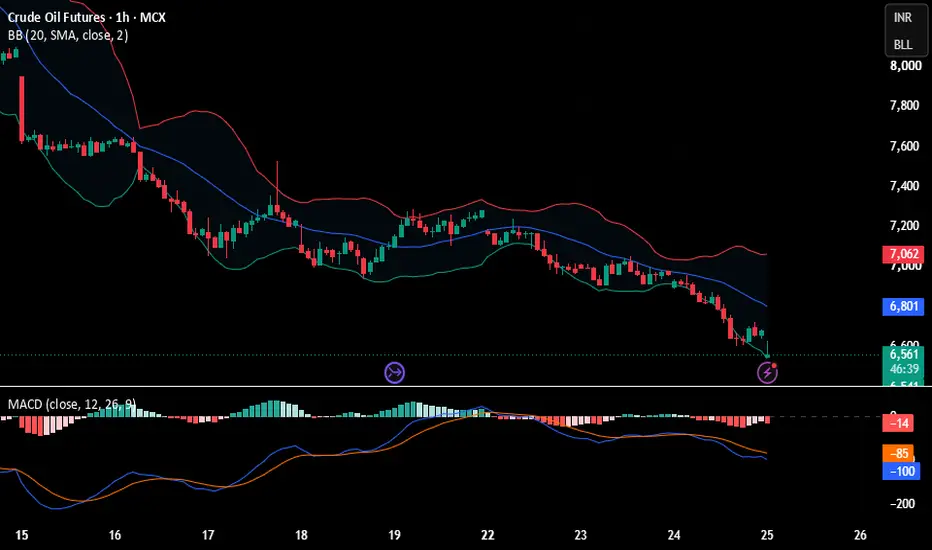
Task: Select the BB (20, SMA, close, 2) indicator label
Action: coord(68,36)
